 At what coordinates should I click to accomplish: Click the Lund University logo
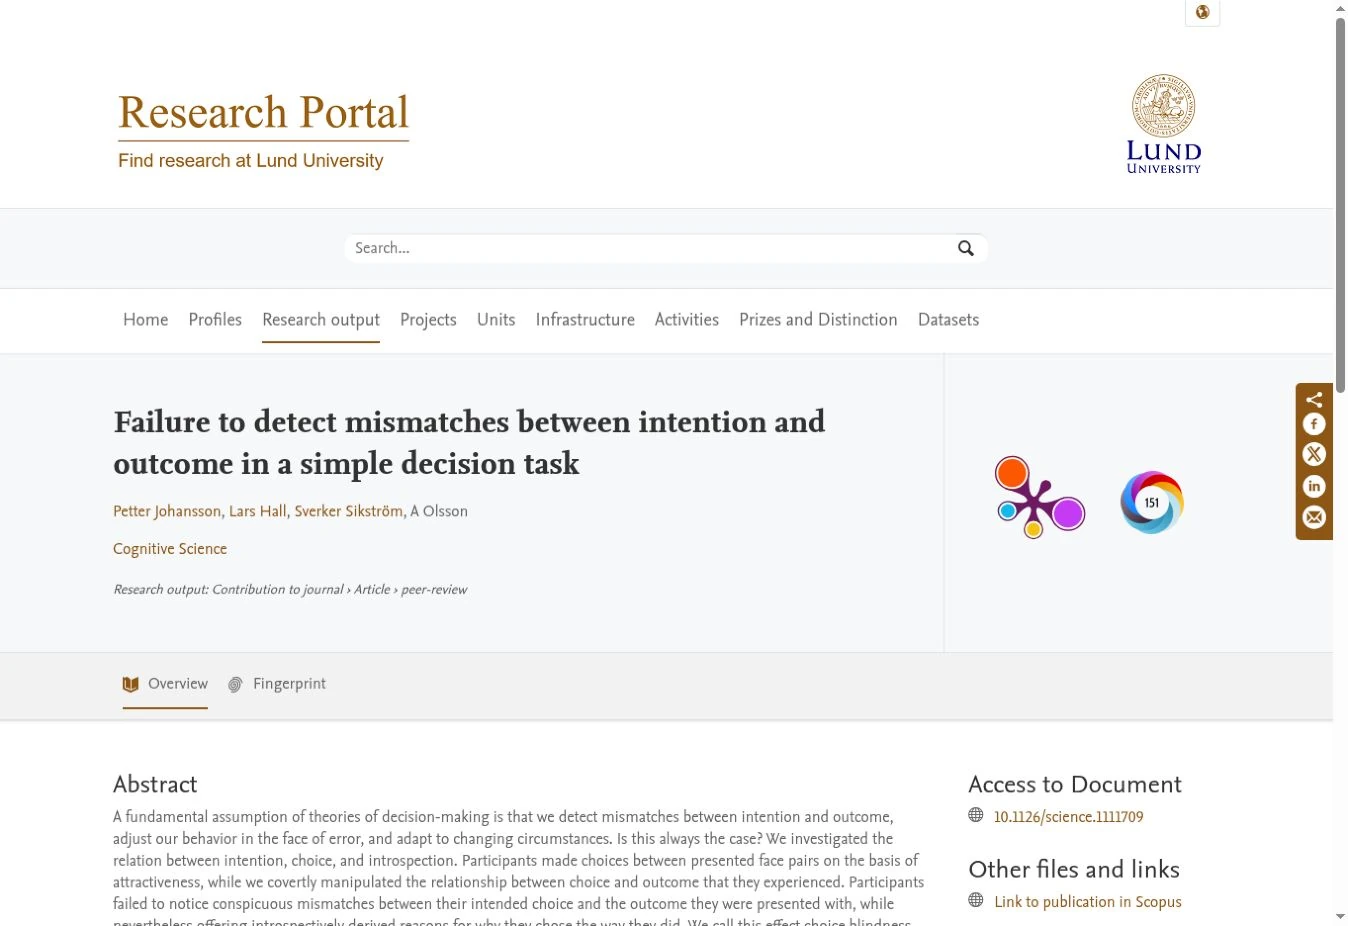tap(1164, 124)
